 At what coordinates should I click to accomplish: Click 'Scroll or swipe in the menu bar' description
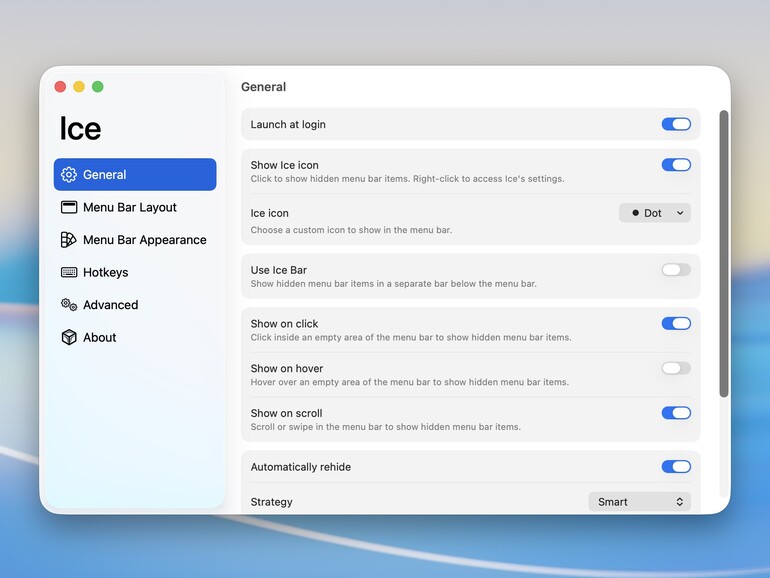pos(385,427)
